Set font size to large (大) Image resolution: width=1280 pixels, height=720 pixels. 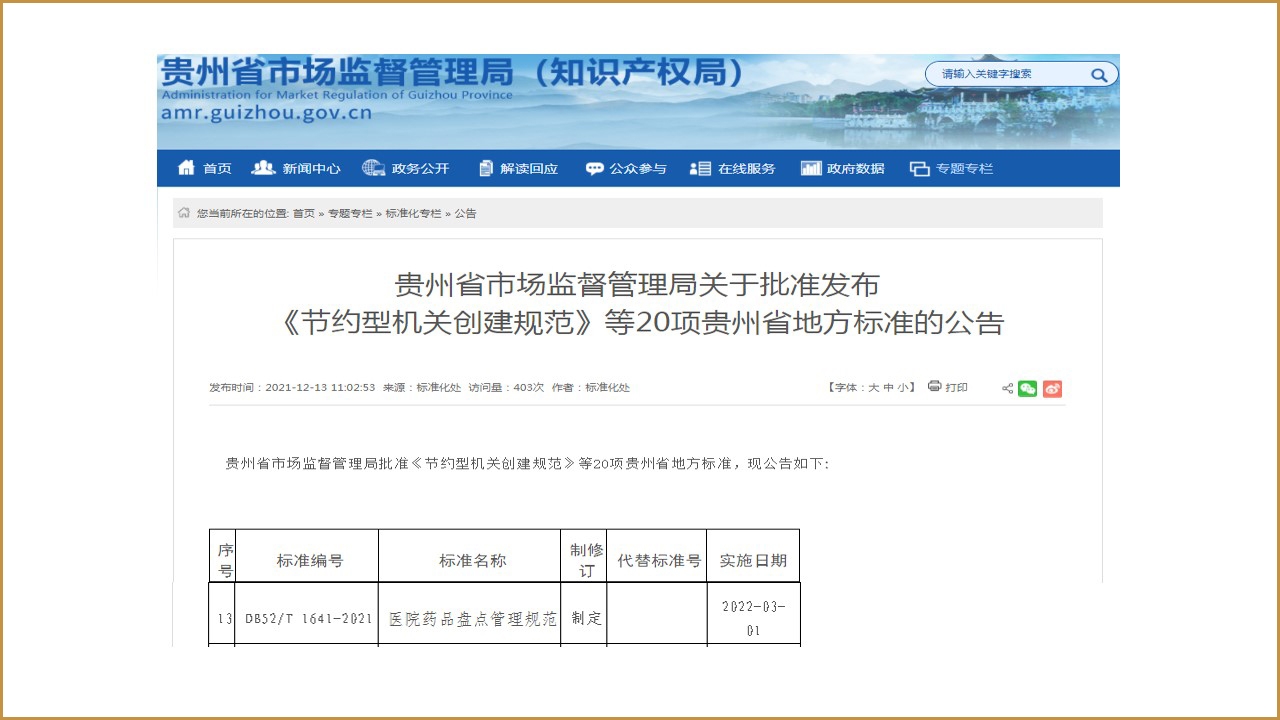point(873,388)
